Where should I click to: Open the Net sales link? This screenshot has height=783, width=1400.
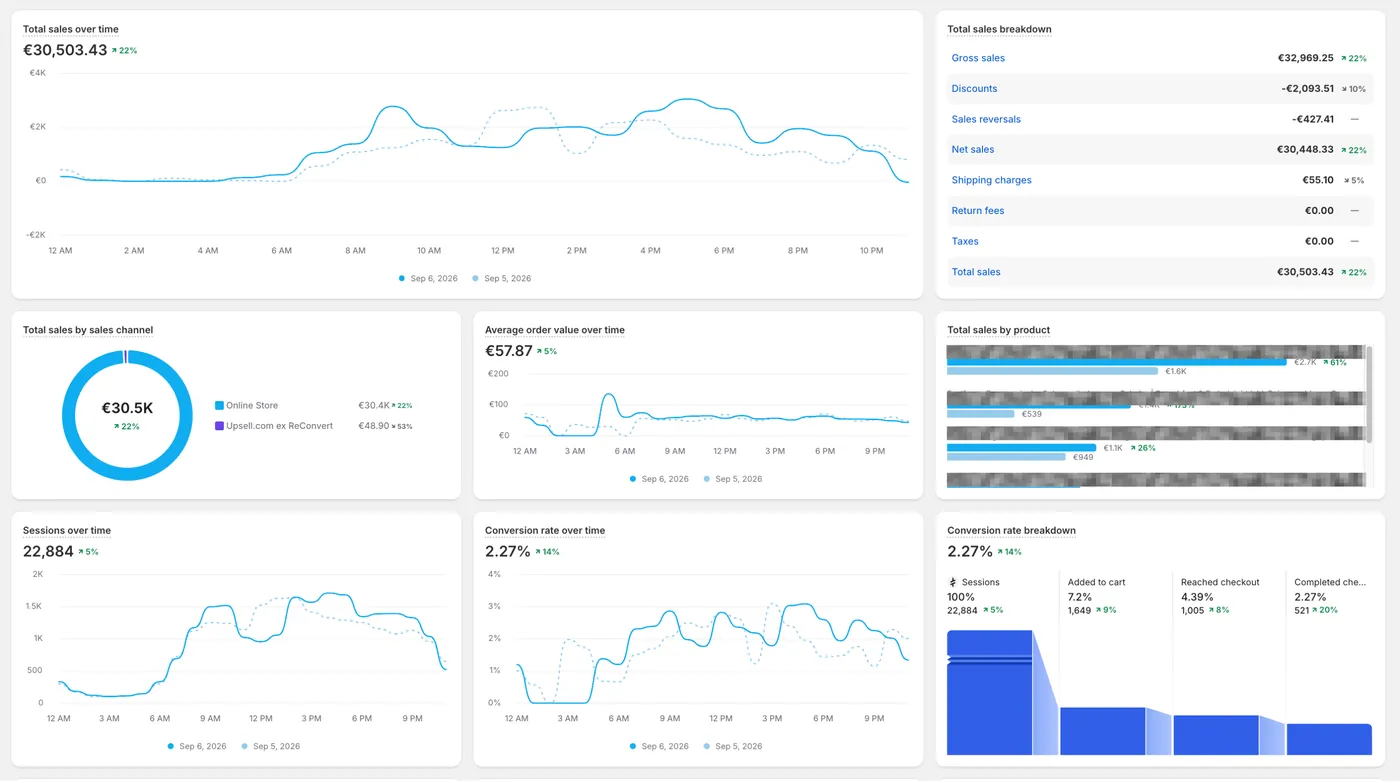[x=973, y=150]
